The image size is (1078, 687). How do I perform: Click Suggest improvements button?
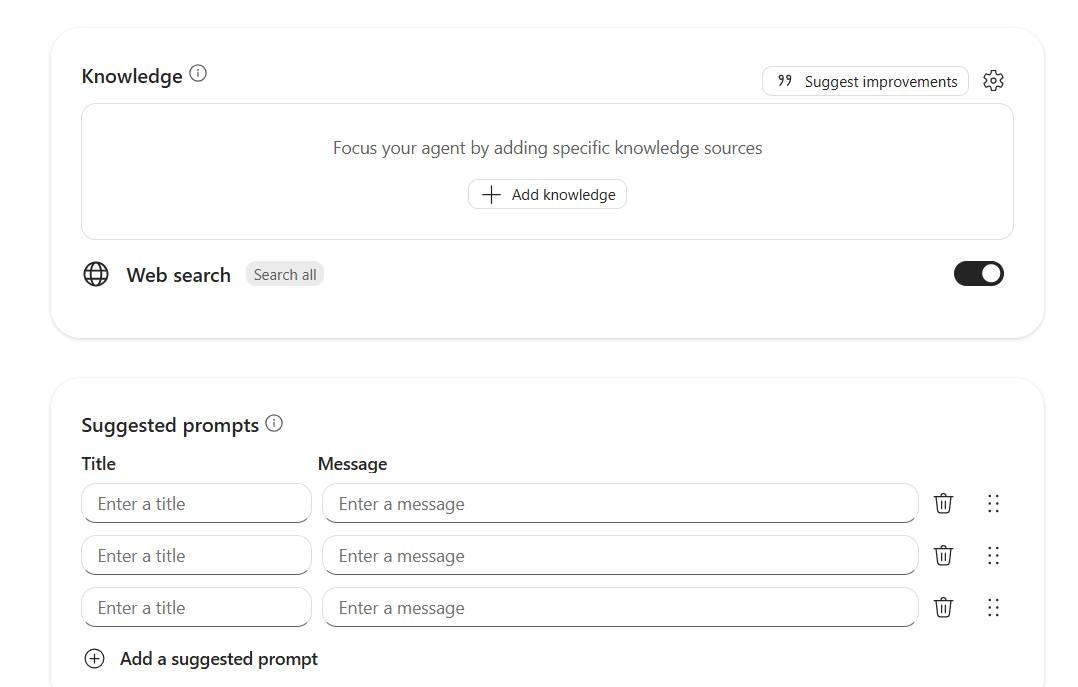pos(865,81)
